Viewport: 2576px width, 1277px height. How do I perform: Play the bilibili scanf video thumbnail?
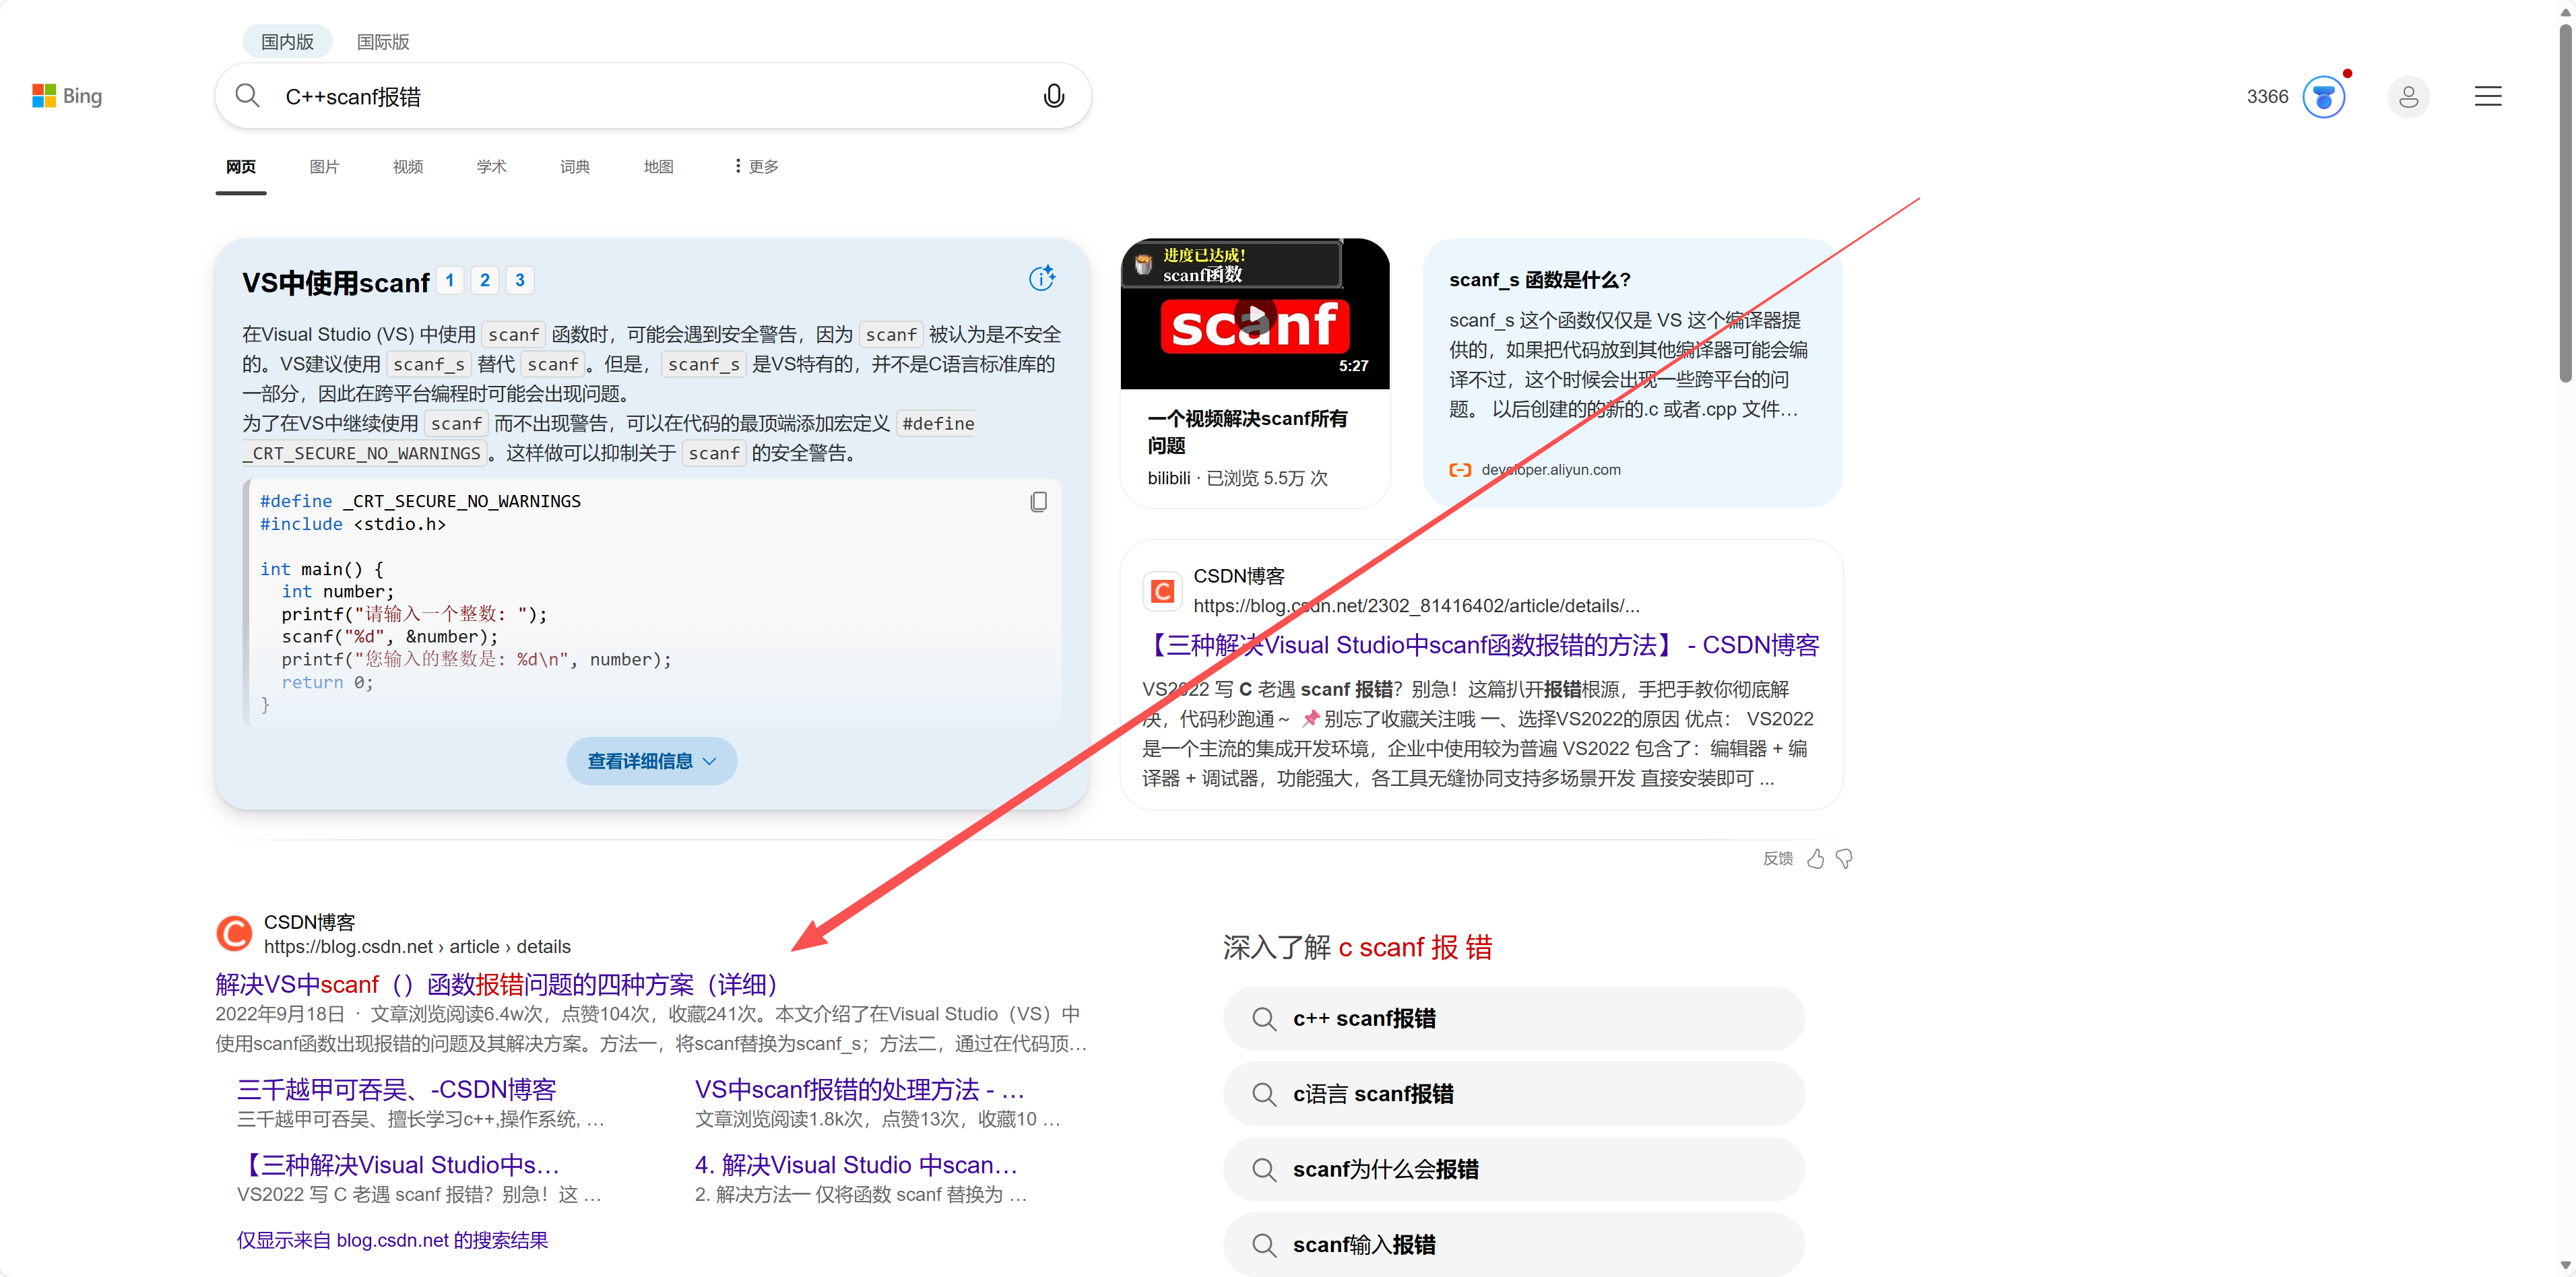point(1254,316)
